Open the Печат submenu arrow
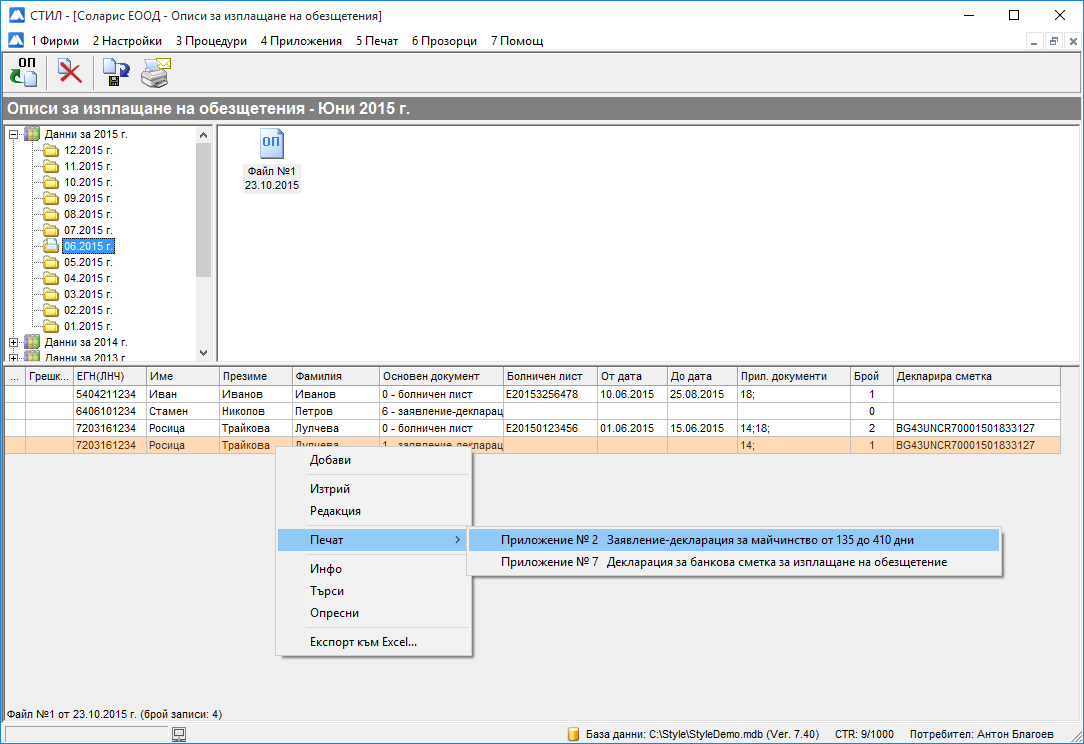 (x=458, y=540)
